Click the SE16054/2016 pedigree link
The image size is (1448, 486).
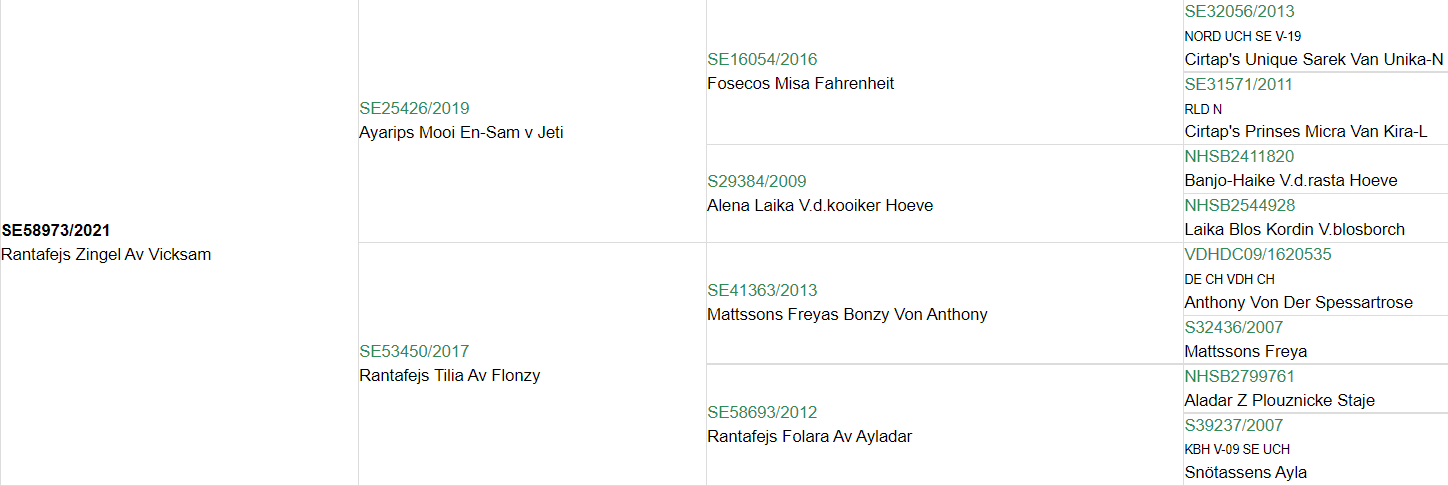(762, 59)
